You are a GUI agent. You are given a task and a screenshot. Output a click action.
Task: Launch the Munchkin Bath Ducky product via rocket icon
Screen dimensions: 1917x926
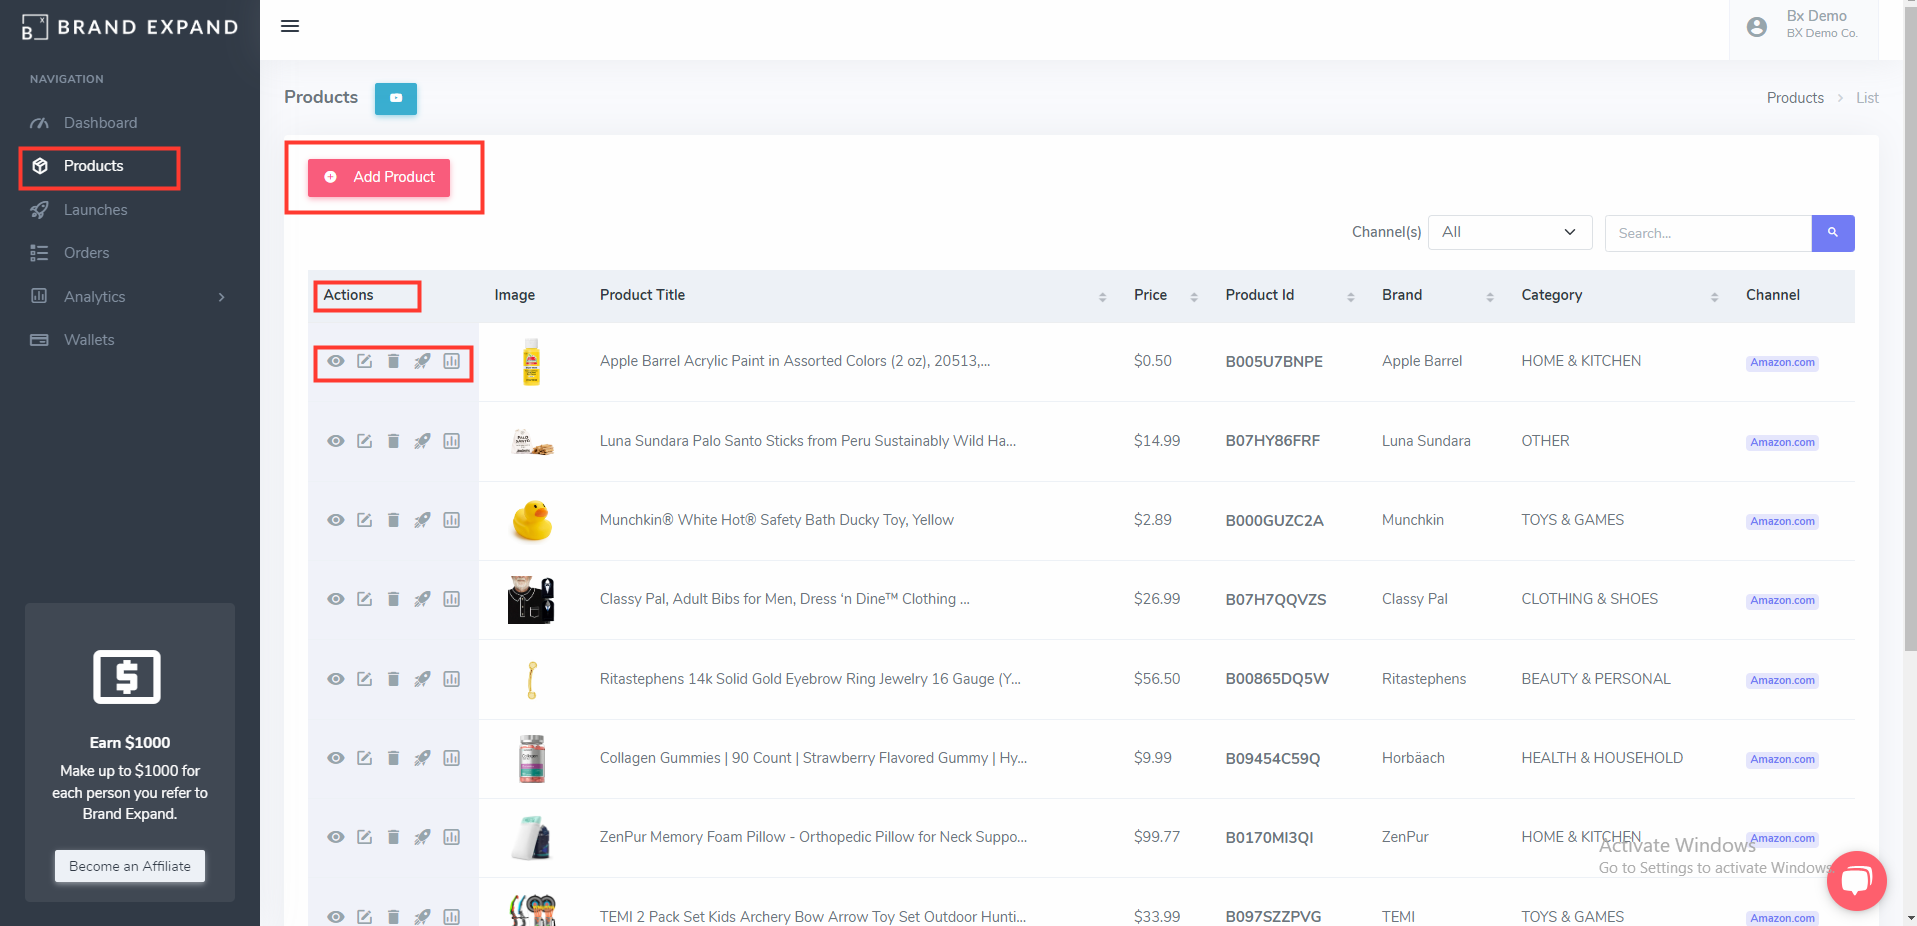click(x=422, y=520)
